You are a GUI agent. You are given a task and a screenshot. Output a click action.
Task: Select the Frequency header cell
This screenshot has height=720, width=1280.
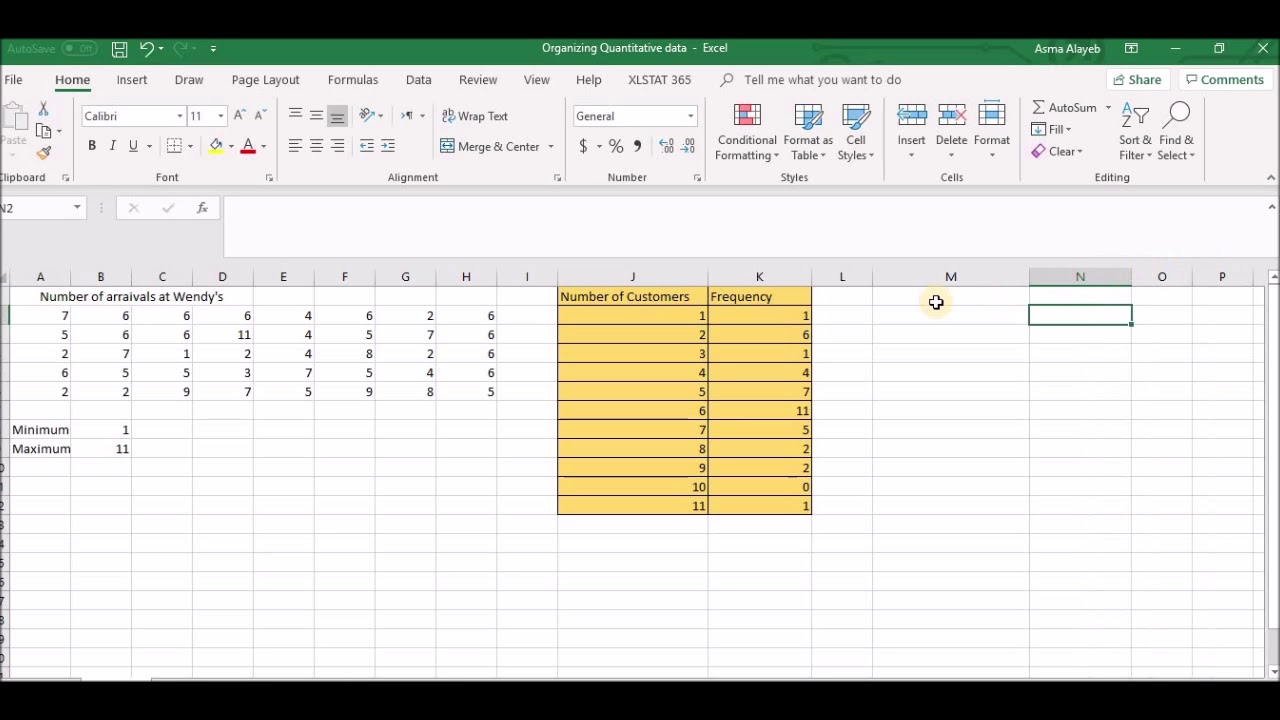(759, 297)
